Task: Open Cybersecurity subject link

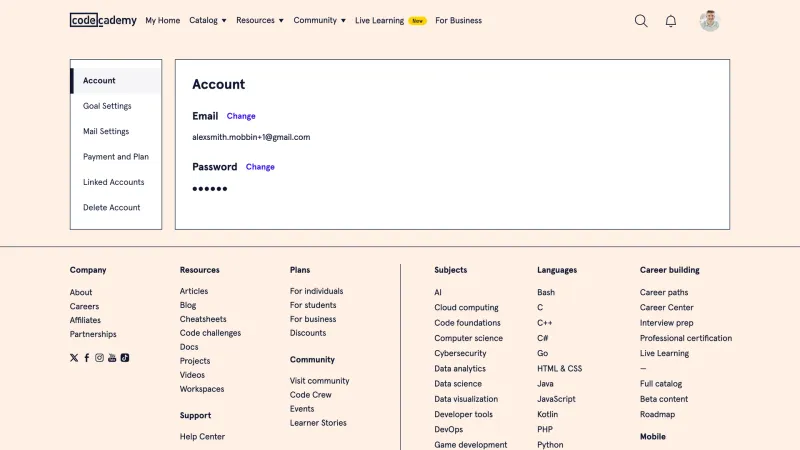Action: pos(460,354)
